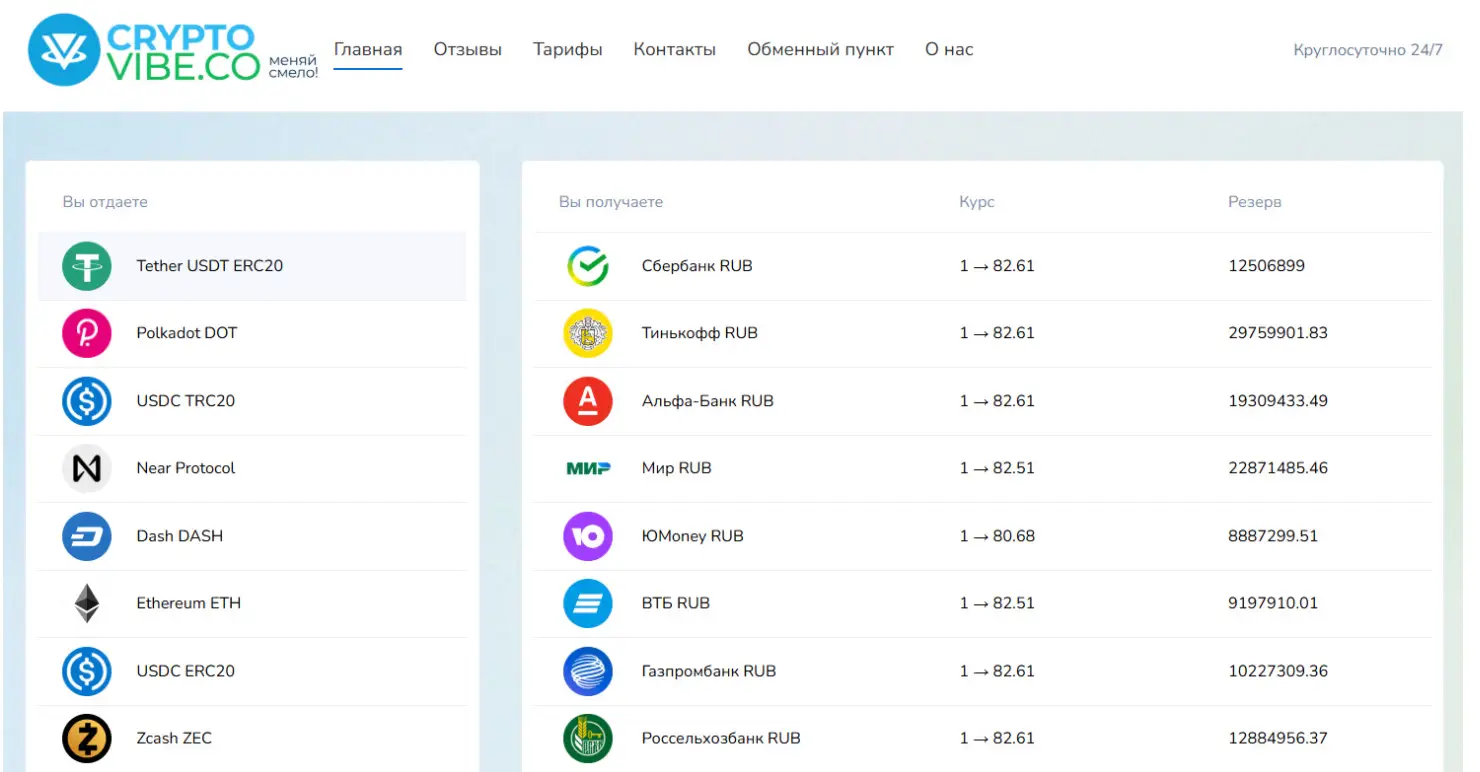Navigate to Контакты

click(675, 50)
